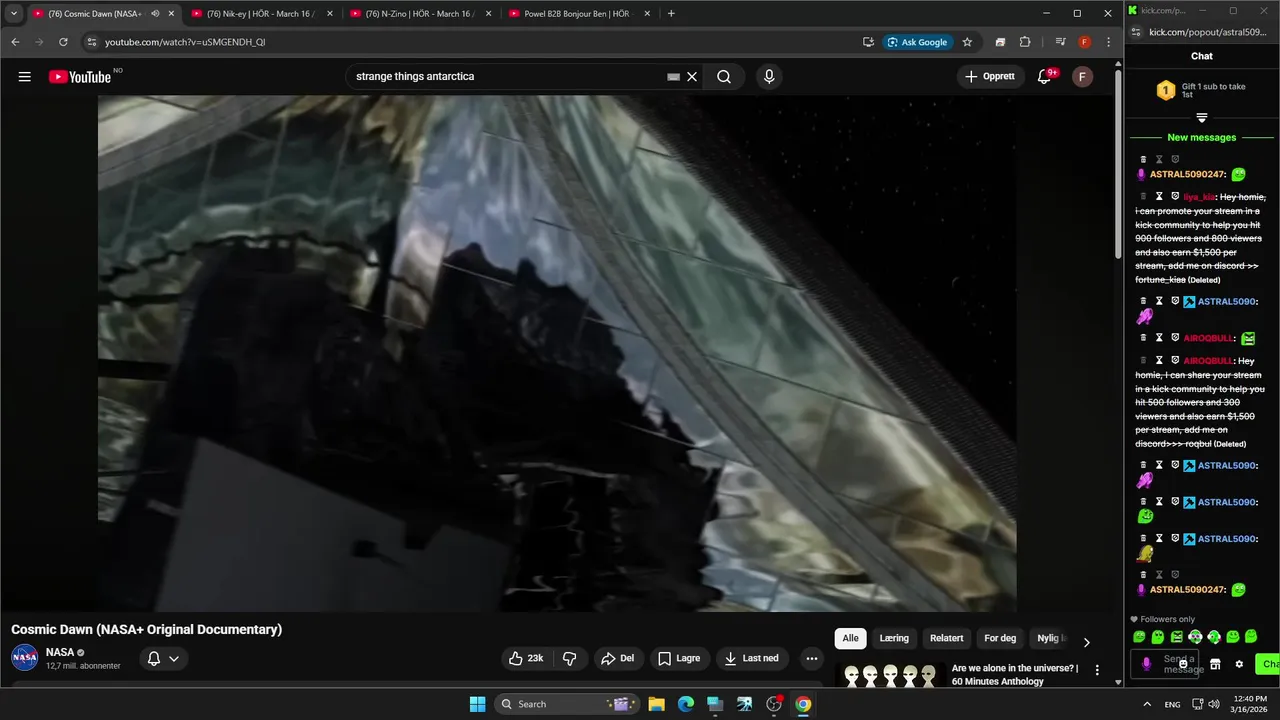This screenshot has height=720, width=1280.
Task: Open NASA channel avatar
Action: 25,658
